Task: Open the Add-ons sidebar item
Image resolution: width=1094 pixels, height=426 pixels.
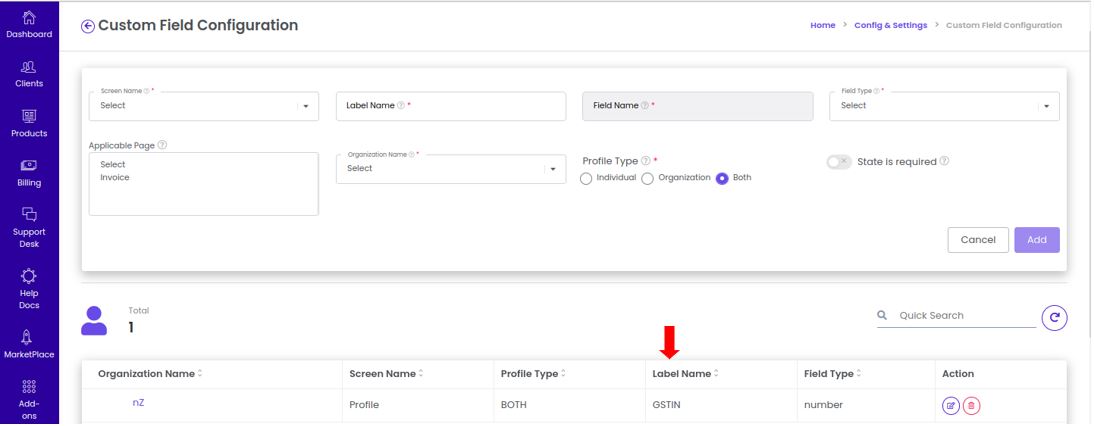Action: coord(29,401)
